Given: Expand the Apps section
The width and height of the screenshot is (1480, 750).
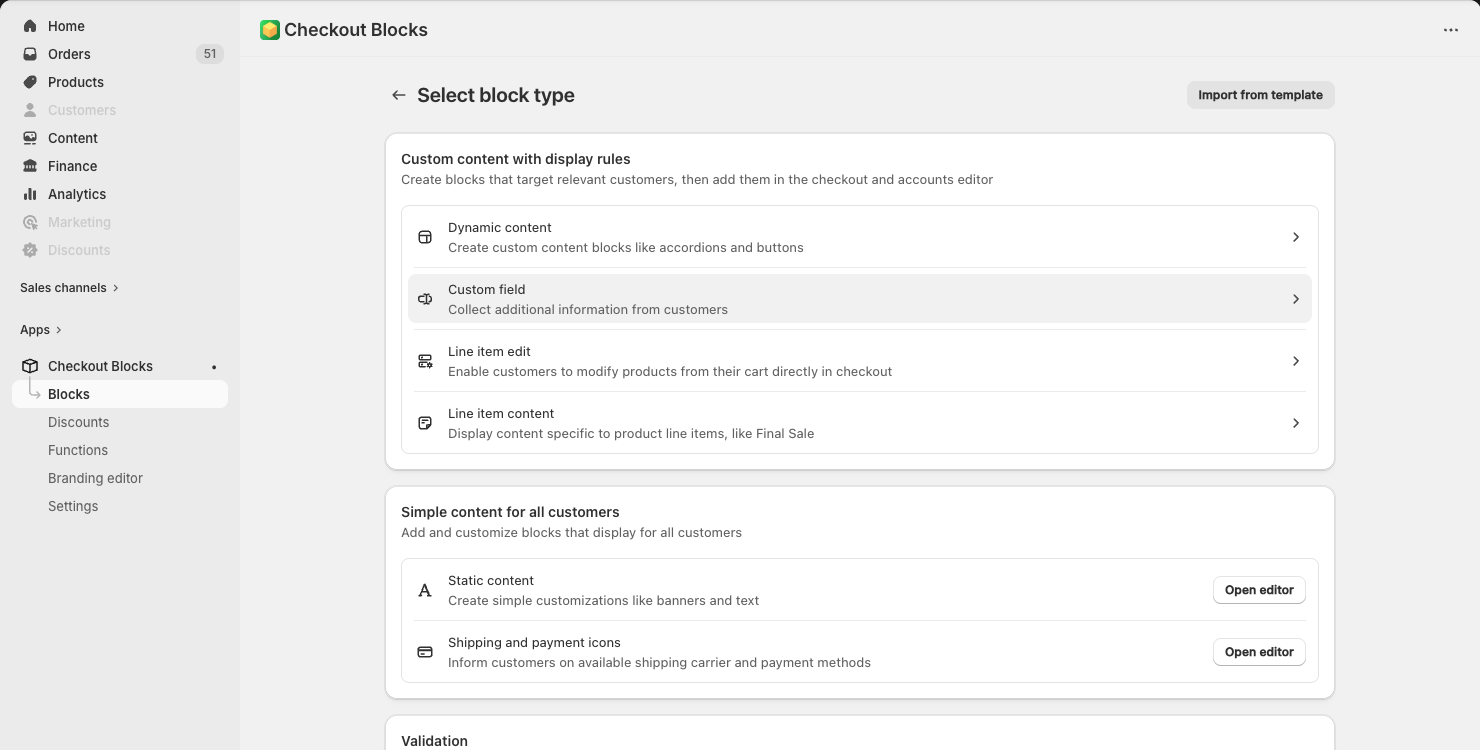Looking at the screenshot, I should tap(41, 330).
